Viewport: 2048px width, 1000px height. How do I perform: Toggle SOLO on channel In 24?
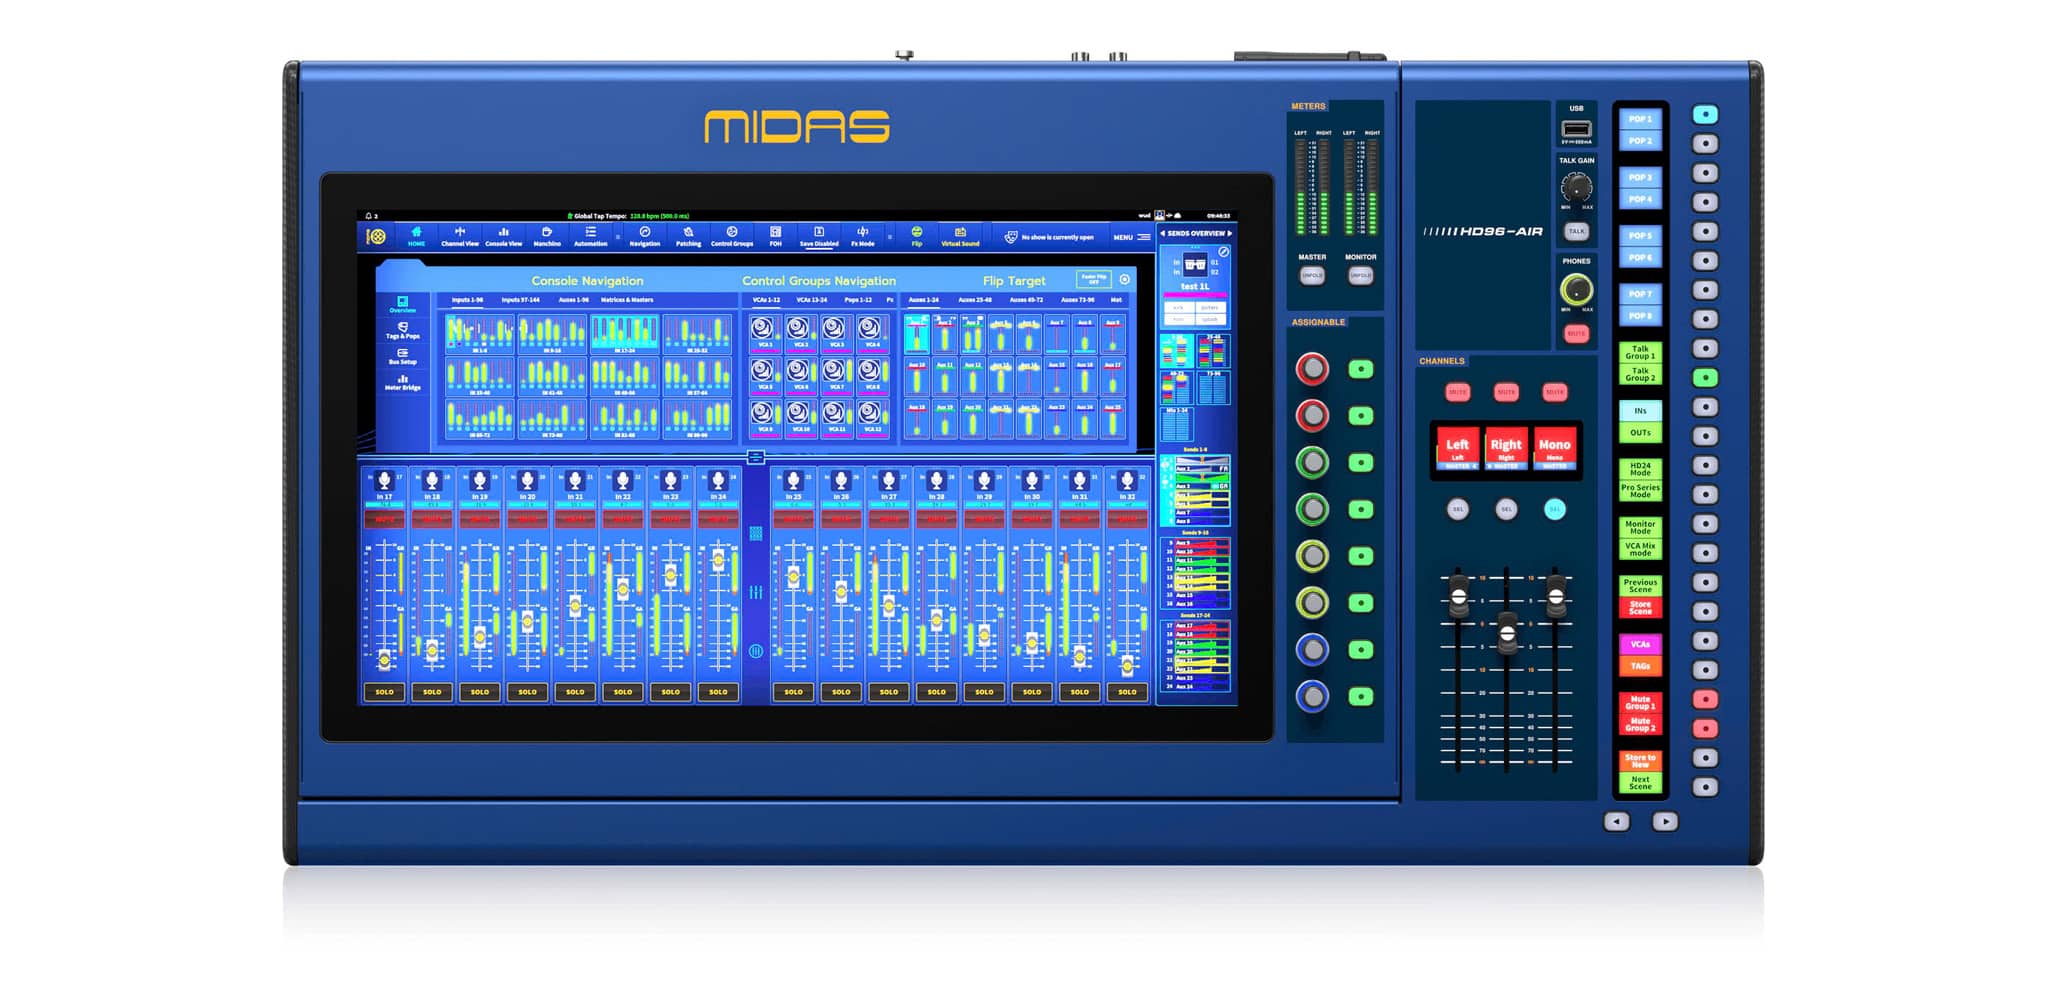[x=718, y=692]
